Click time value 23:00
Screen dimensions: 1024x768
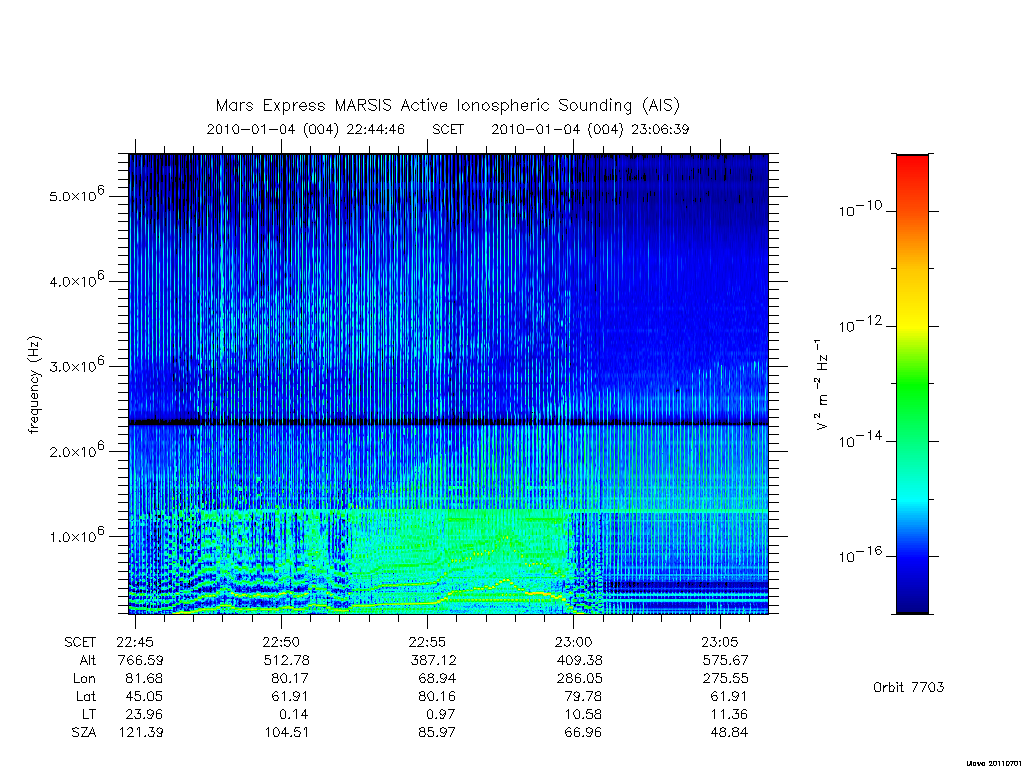pyautogui.click(x=573, y=643)
